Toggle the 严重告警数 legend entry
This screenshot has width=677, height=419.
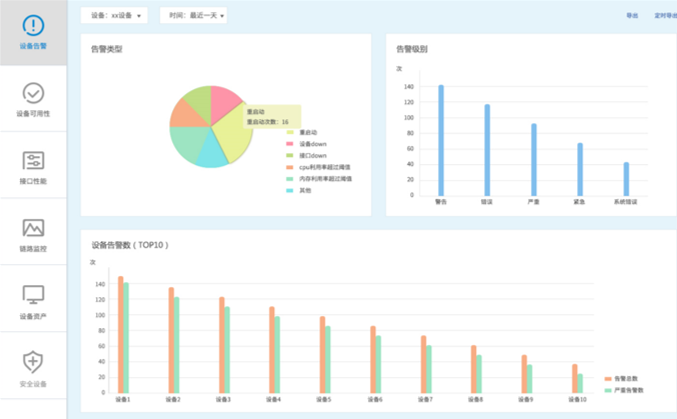click(x=624, y=390)
